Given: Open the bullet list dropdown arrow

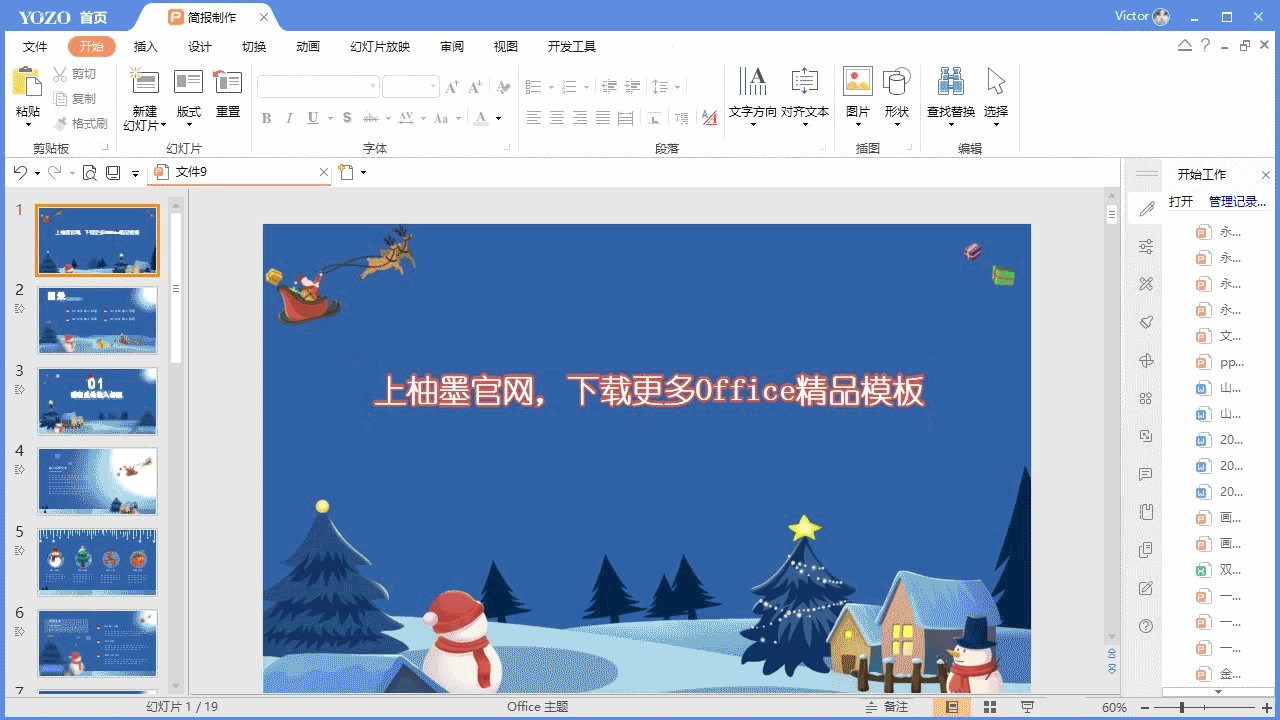Looking at the screenshot, I should point(551,87).
